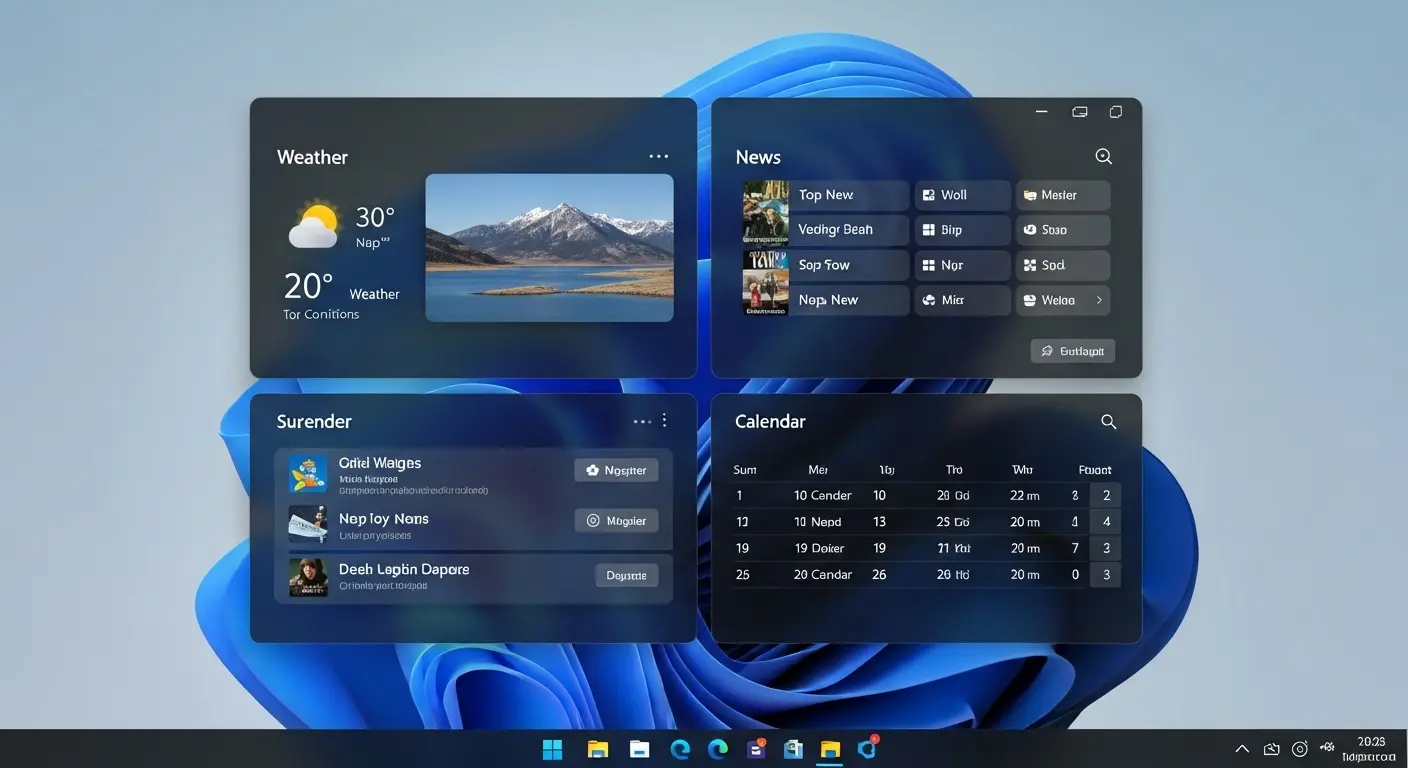Screen dimensions: 1408x768
Task: Click the camera-shaped icon in system tray
Action: pyautogui.click(x=1272, y=749)
